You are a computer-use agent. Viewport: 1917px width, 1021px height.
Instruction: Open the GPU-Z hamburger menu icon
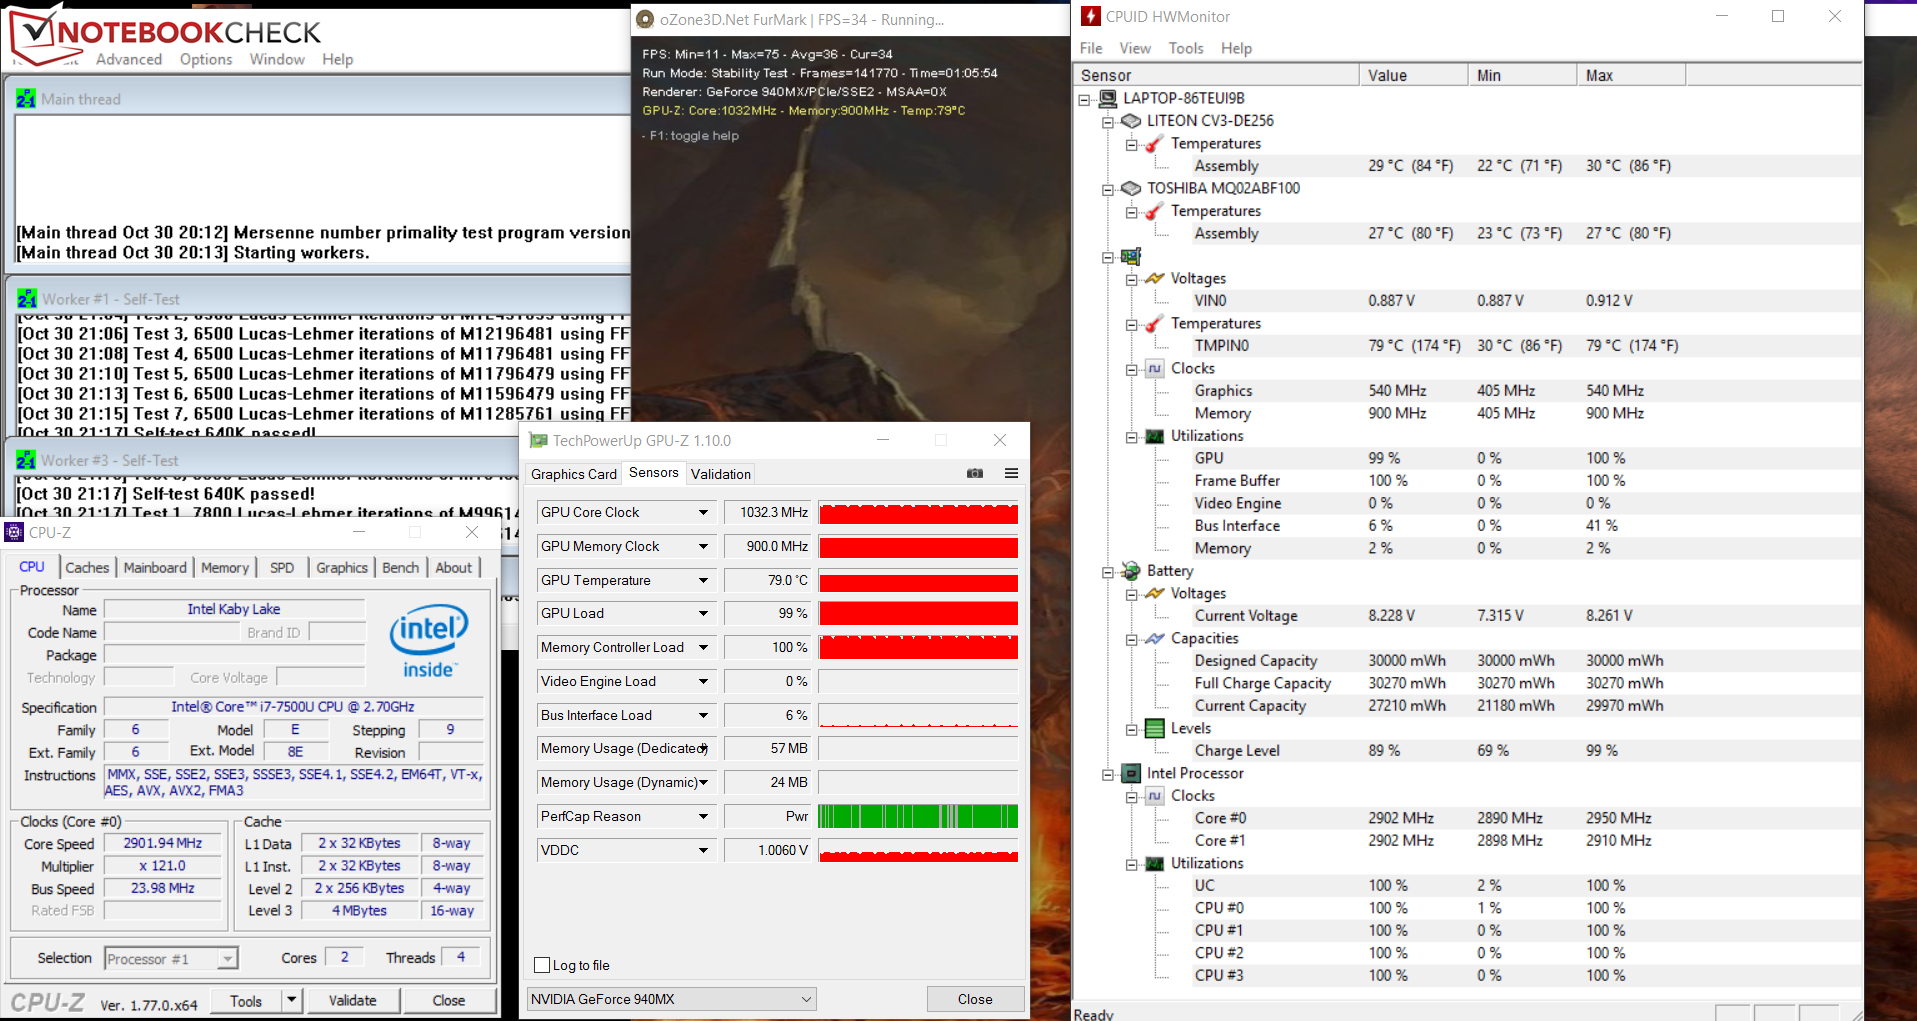[1011, 473]
